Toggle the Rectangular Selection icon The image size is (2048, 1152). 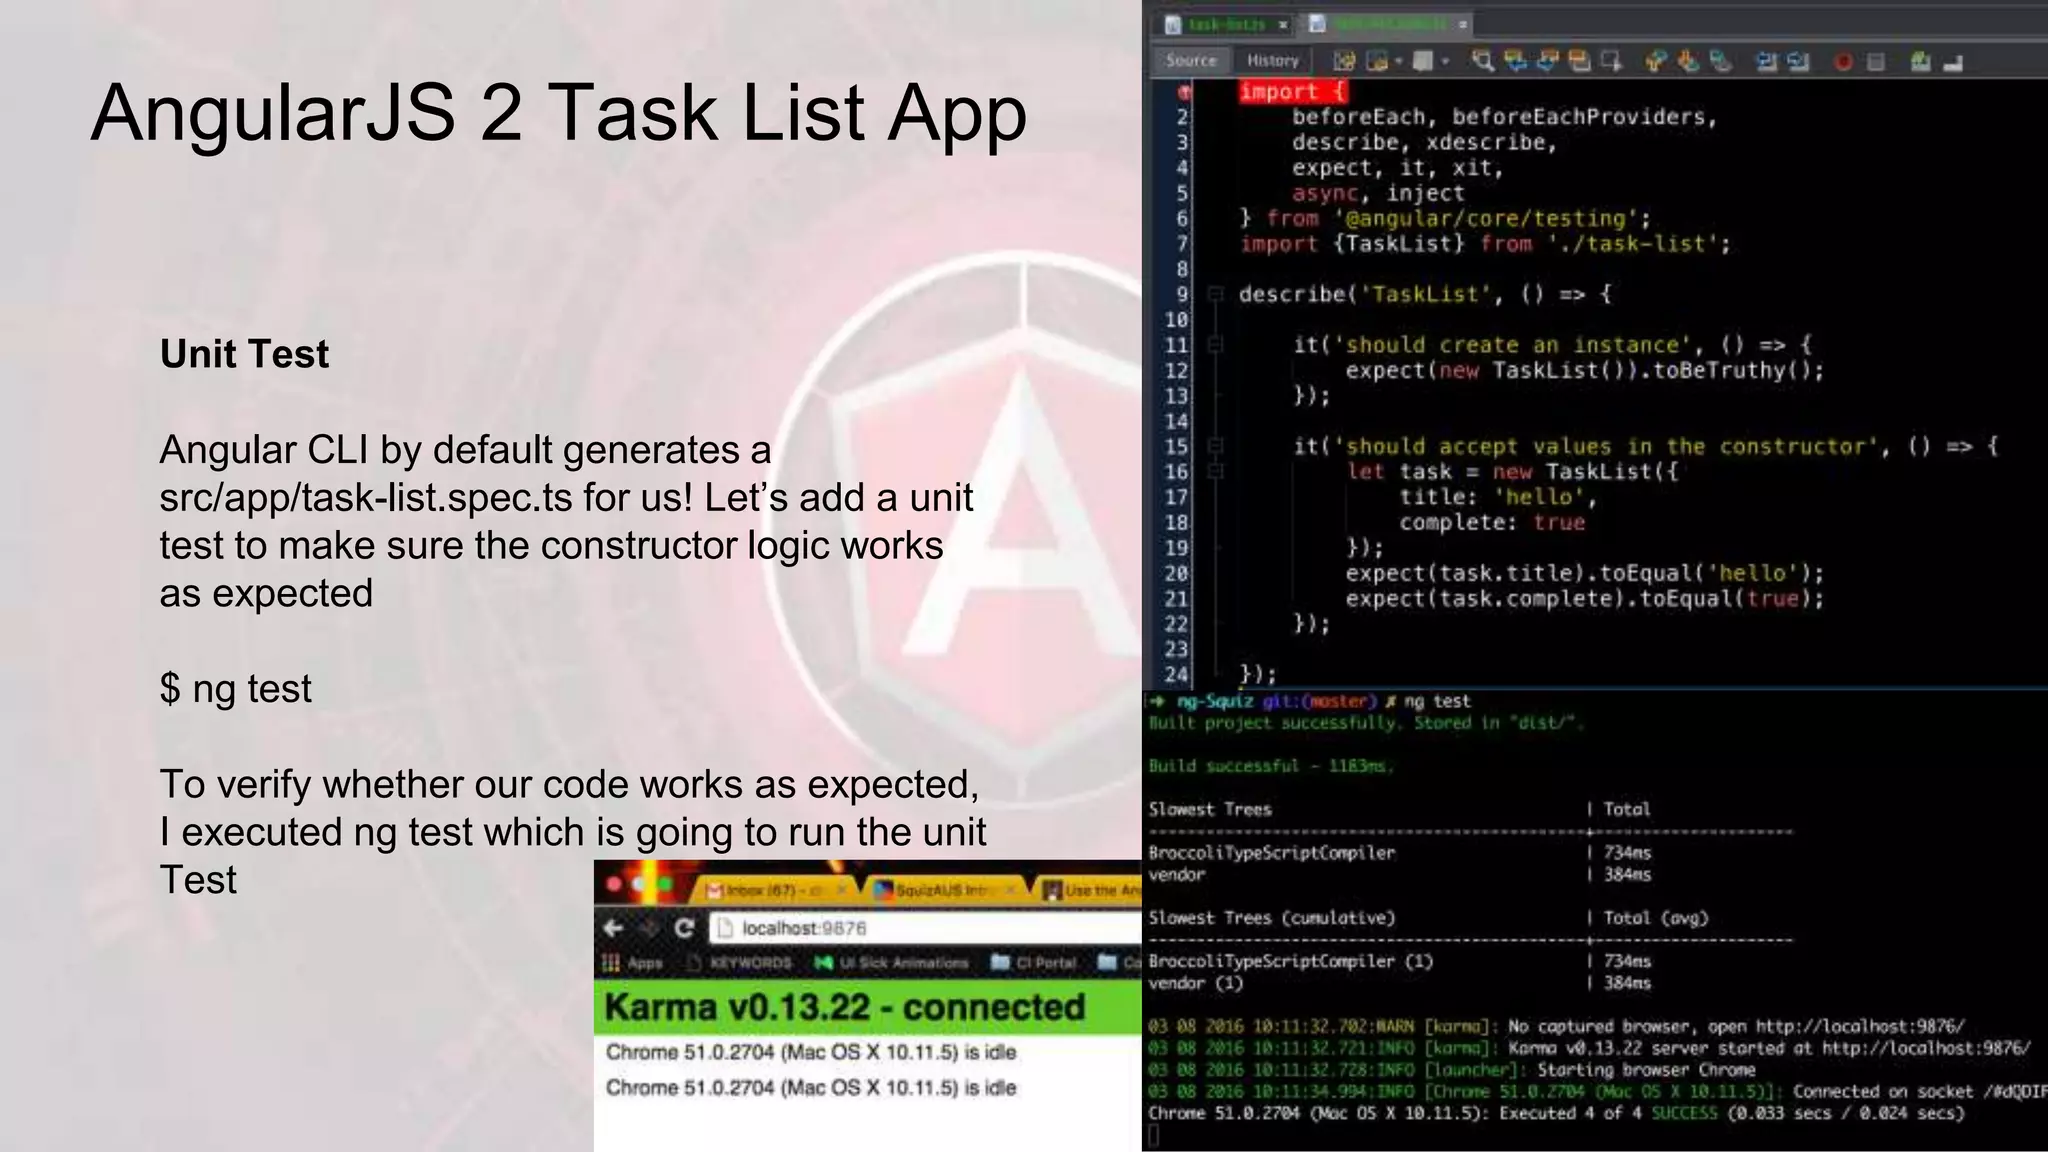[x=1612, y=61]
